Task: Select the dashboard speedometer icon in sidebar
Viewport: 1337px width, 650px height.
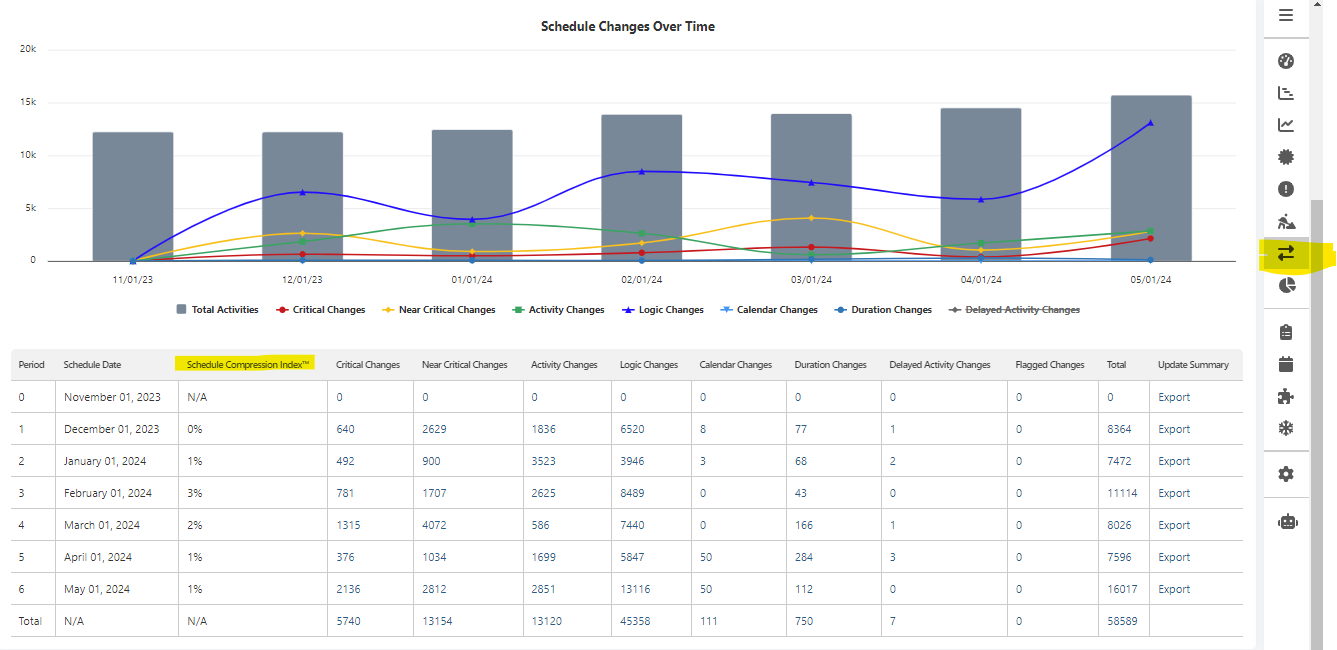Action: click(1286, 61)
